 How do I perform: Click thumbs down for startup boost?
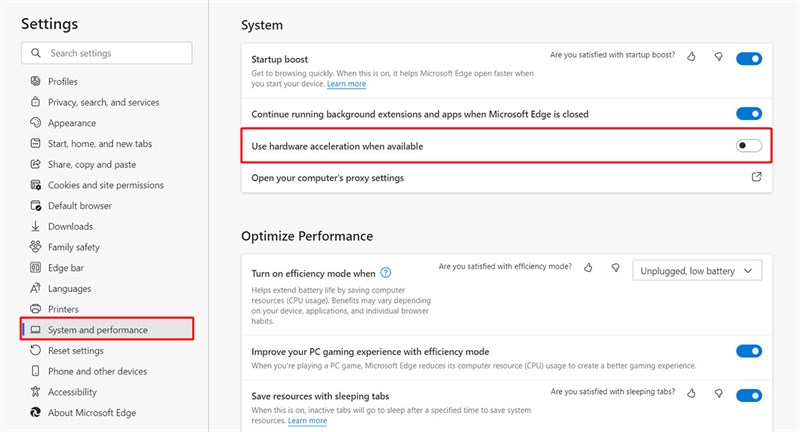click(718, 57)
